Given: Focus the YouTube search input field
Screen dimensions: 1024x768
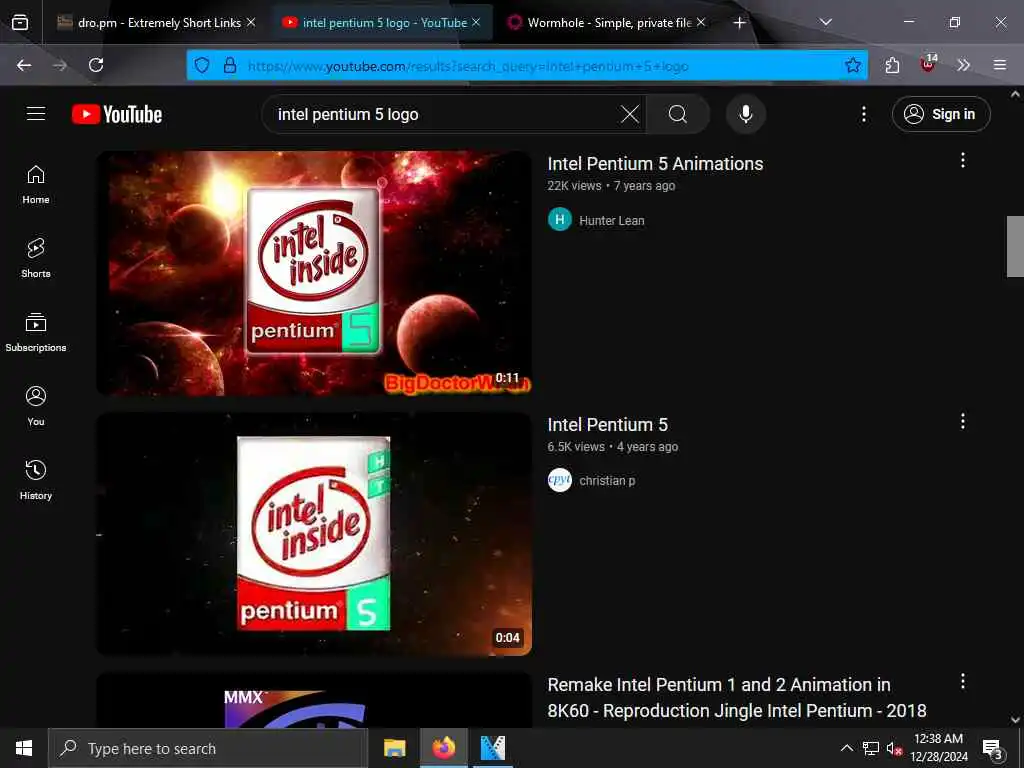Looking at the screenshot, I should pos(444,114).
